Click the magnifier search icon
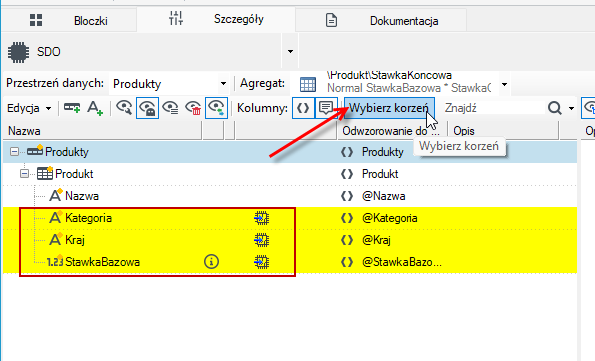The image size is (595, 361). tap(554, 108)
